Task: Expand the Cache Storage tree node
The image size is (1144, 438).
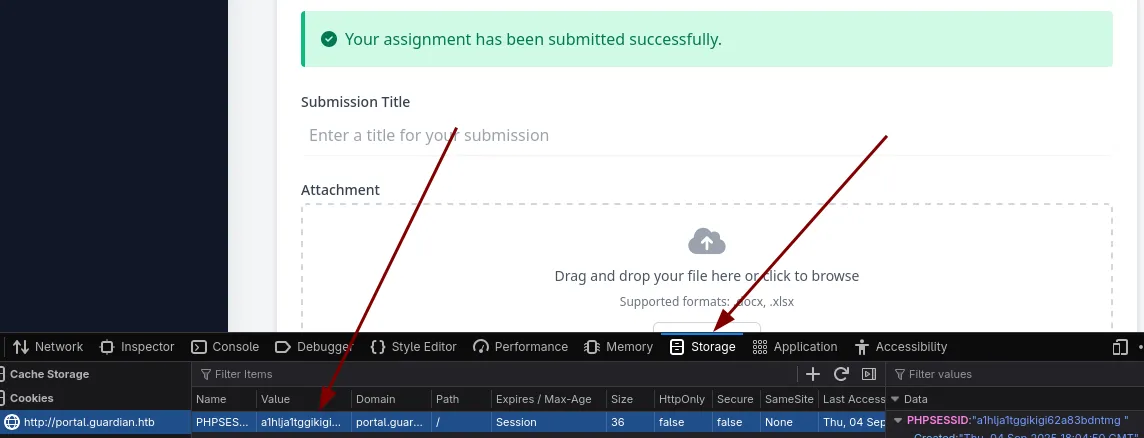Action: [x=49, y=374]
